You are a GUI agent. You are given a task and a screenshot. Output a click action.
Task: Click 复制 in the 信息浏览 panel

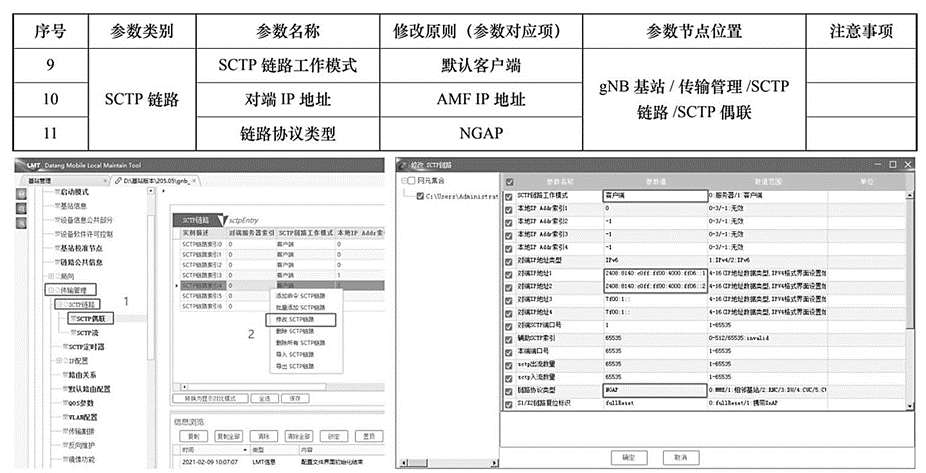(x=194, y=436)
